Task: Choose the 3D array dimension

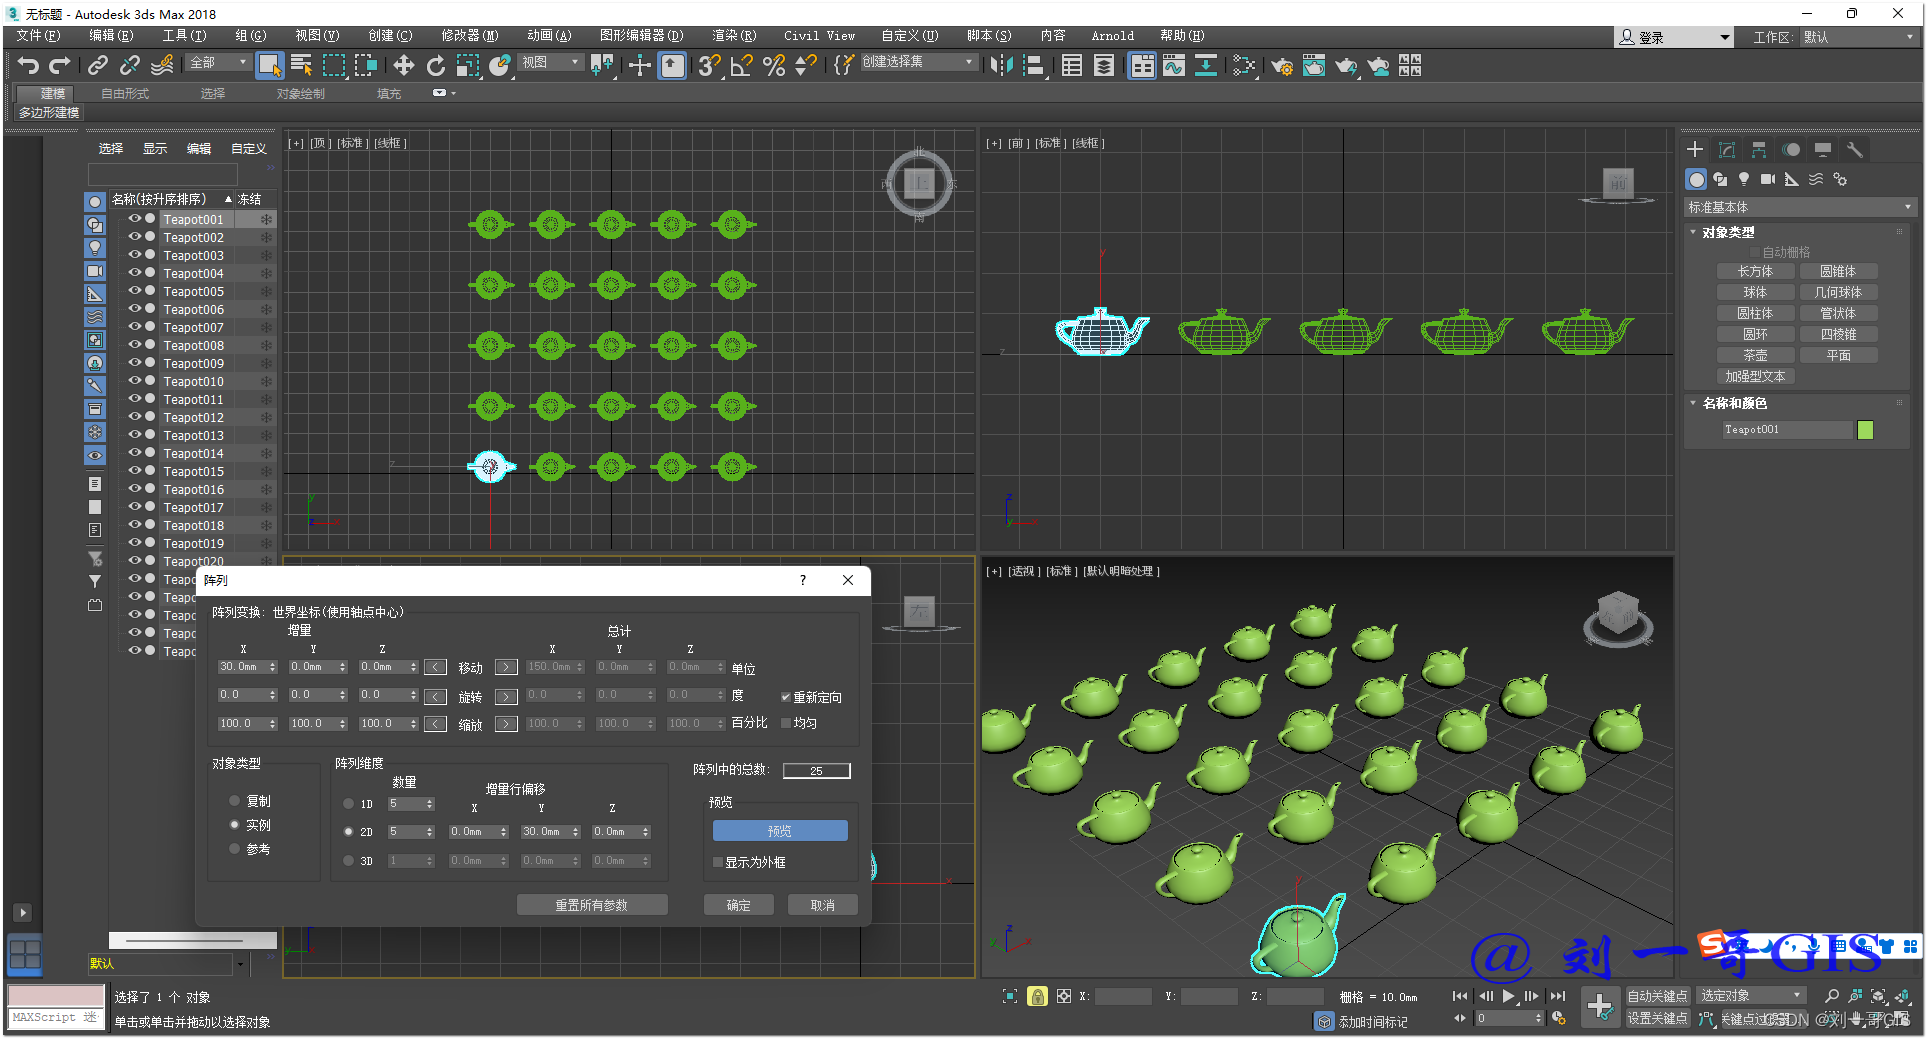Action: 348,861
